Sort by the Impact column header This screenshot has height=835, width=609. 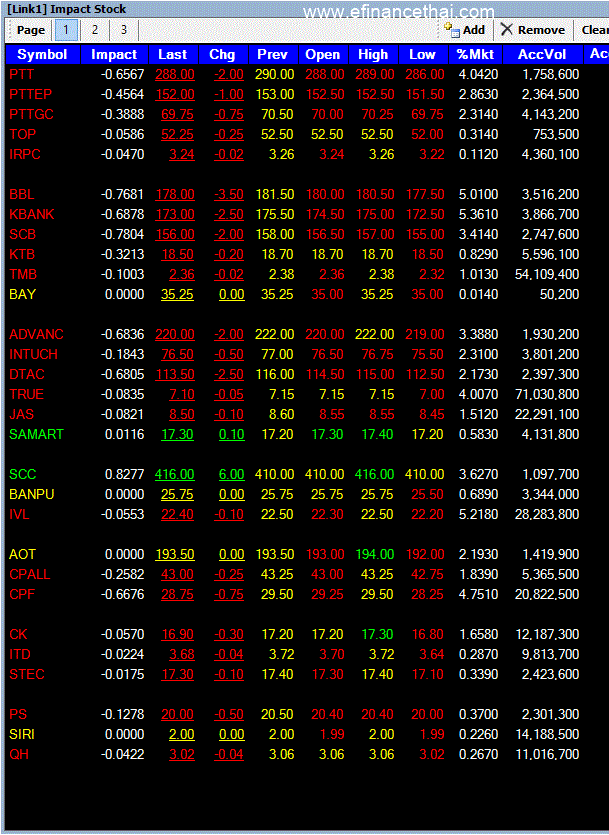(x=114, y=54)
